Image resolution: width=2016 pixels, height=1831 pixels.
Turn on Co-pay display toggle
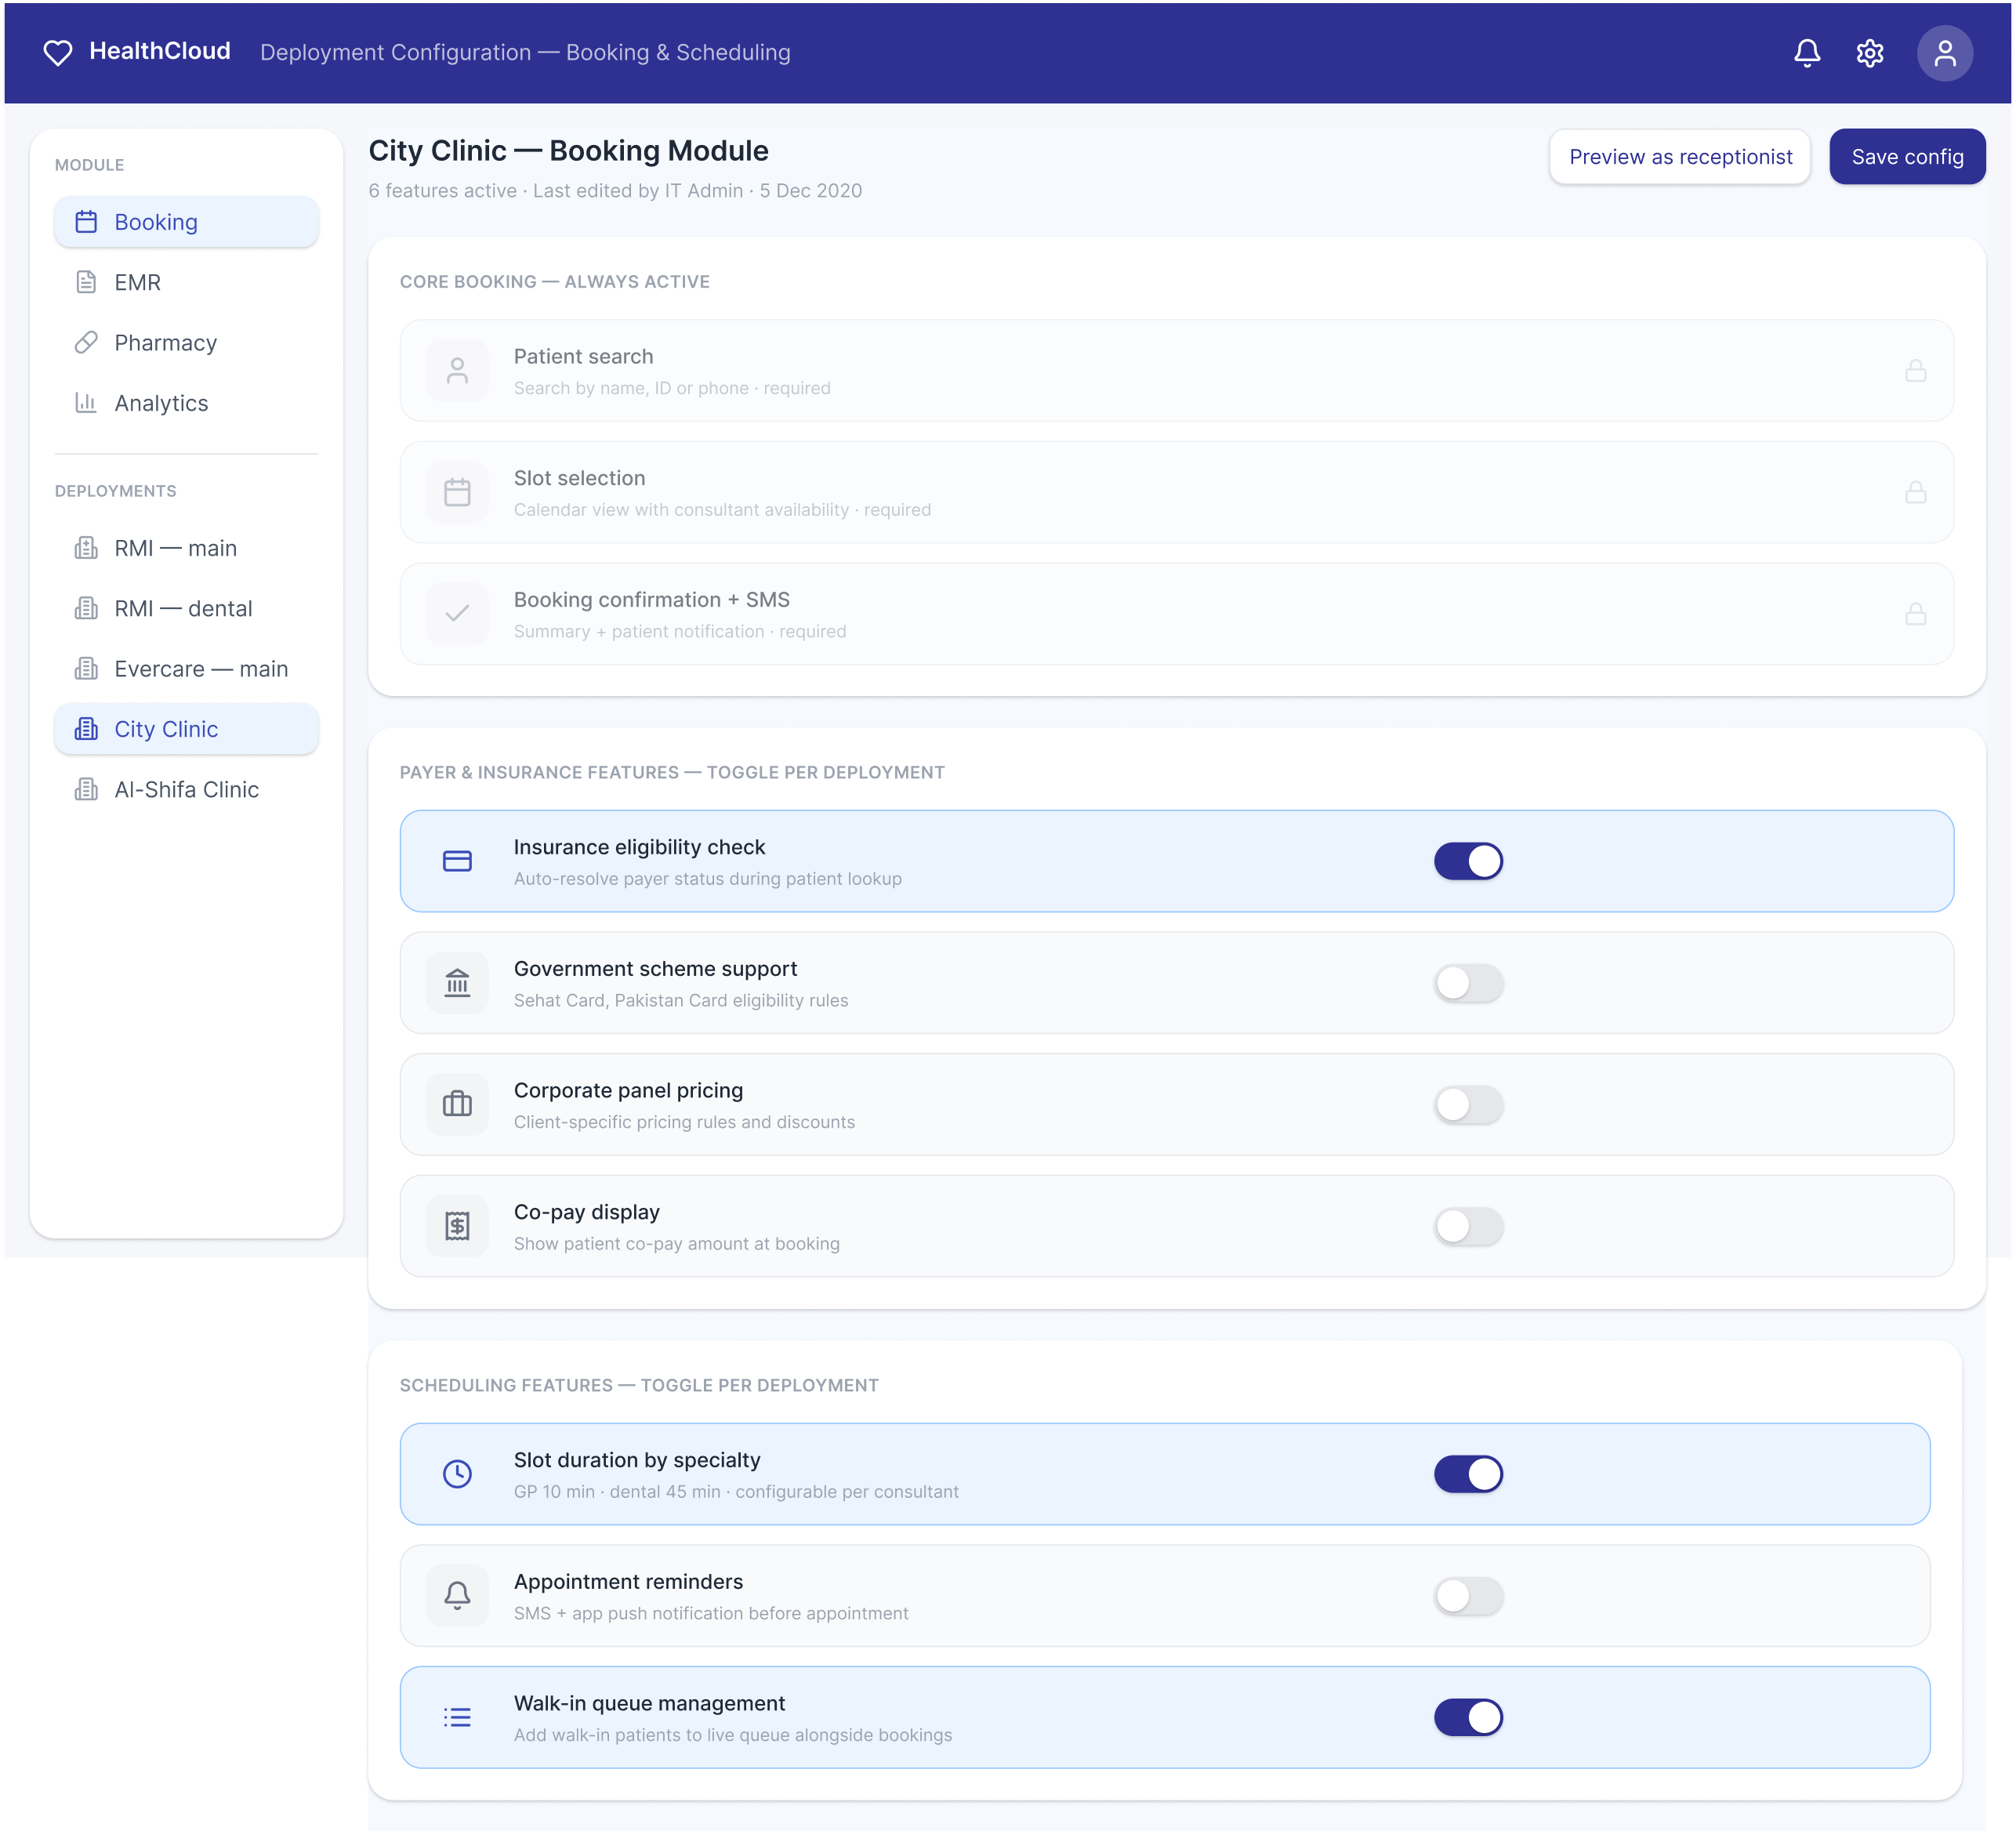coord(1468,1226)
